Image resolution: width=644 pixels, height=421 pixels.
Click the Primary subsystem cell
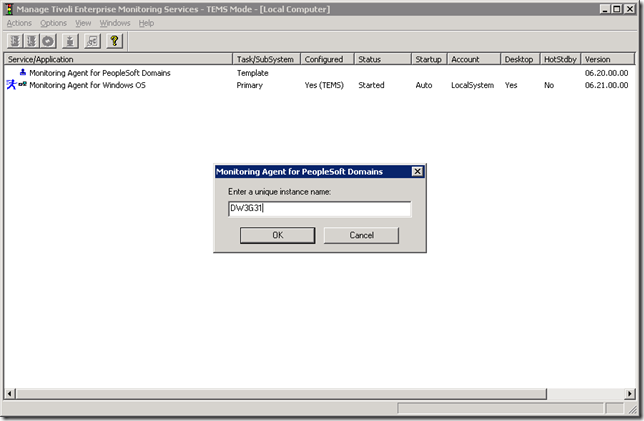[250, 85]
